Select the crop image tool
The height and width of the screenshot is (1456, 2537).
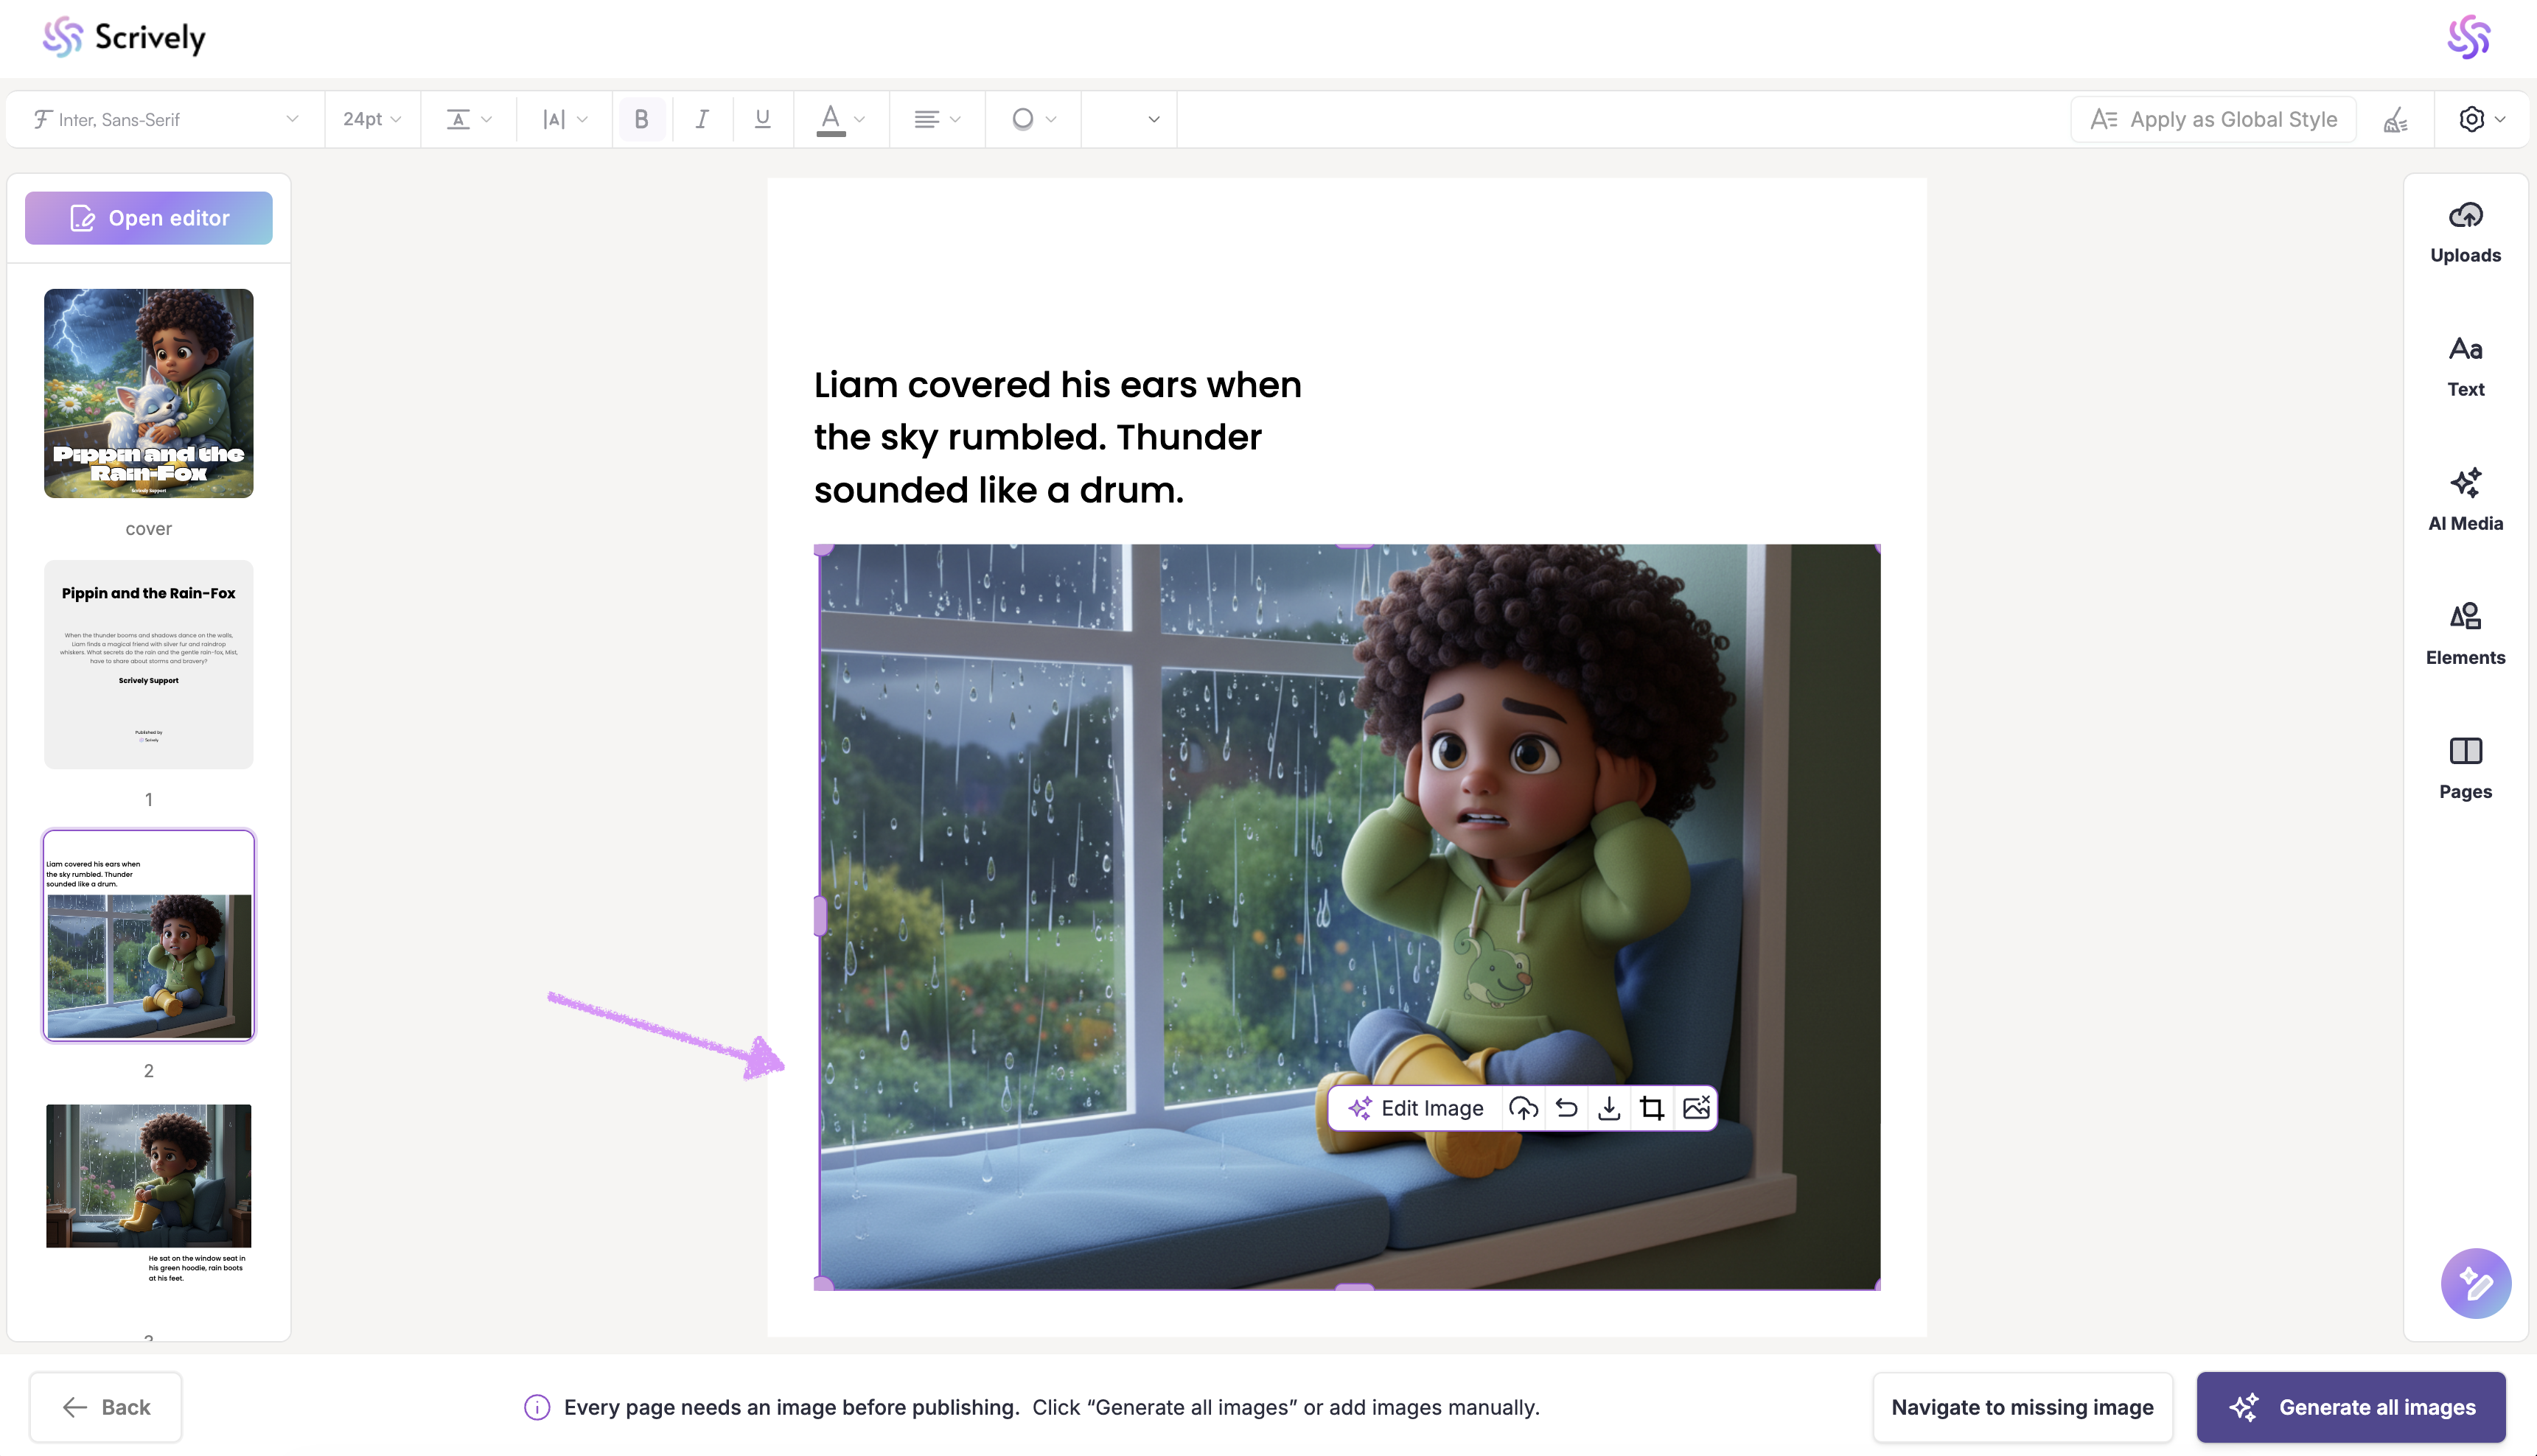point(1652,1108)
